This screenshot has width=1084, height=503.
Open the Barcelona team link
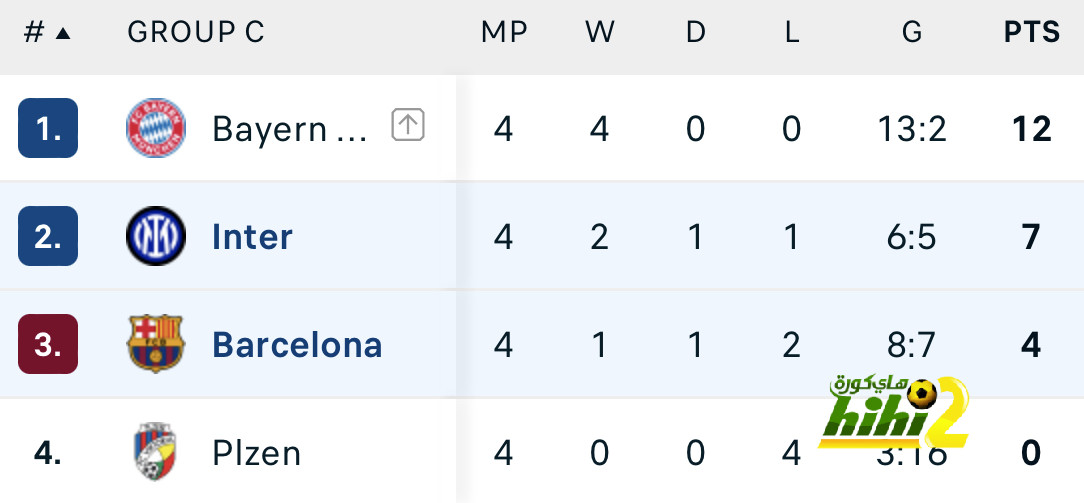click(297, 345)
